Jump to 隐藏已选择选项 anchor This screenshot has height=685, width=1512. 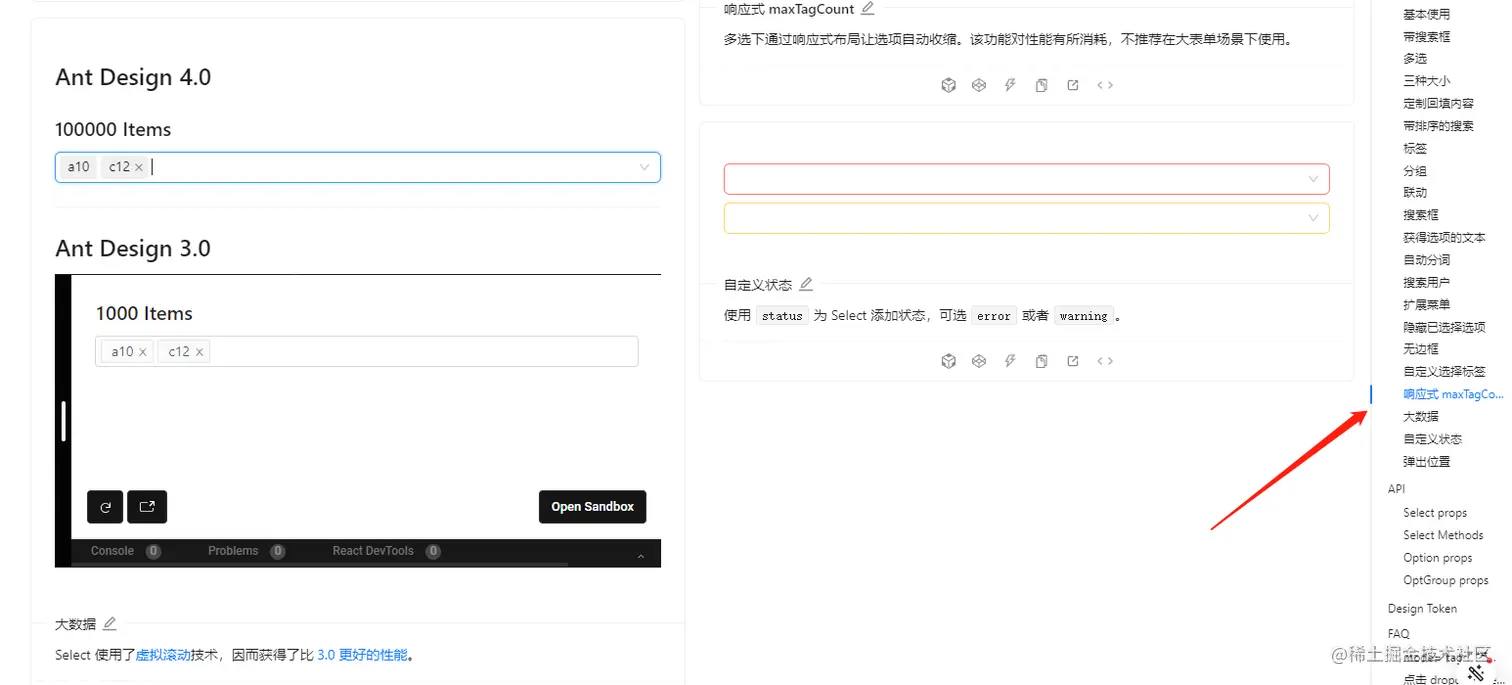click(1444, 327)
